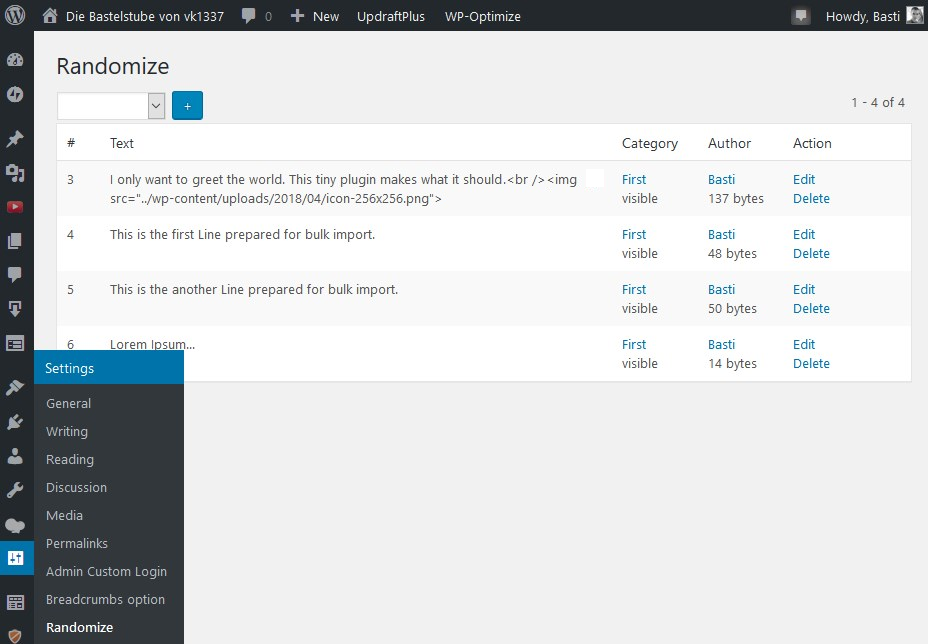Image resolution: width=928 pixels, height=644 pixels.
Task: Open the category filter dropdown
Action: coord(111,106)
